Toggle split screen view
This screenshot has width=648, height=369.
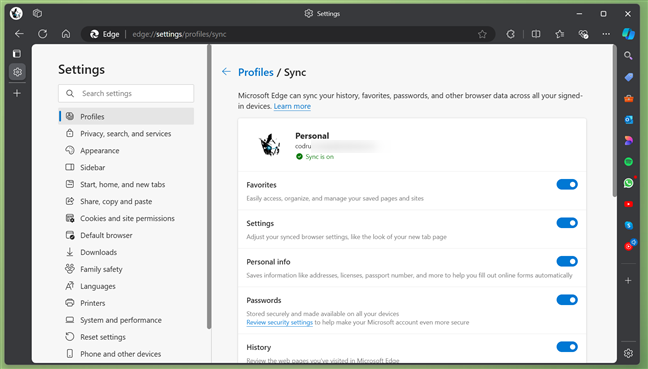pyautogui.click(x=536, y=34)
